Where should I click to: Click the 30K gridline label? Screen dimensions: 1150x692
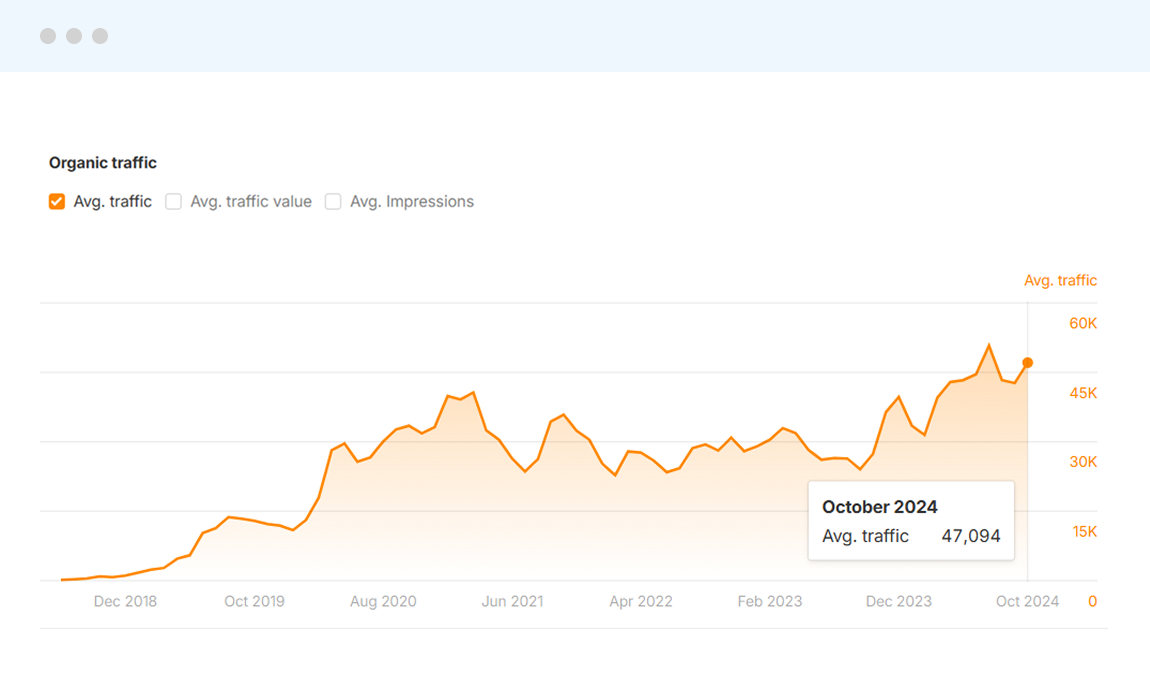pyautogui.click(x=1084, y=462)
